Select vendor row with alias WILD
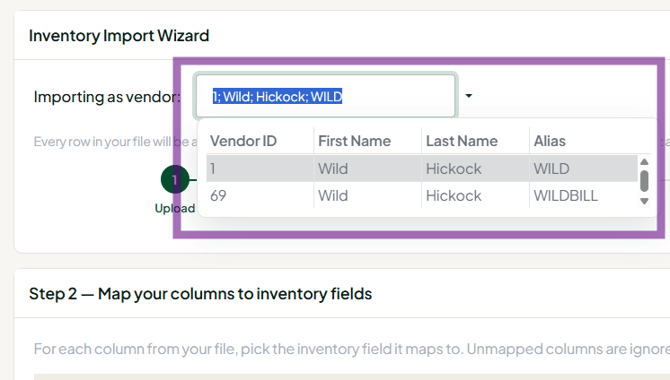Screen dimensions: 670x380 click(422, 168)
